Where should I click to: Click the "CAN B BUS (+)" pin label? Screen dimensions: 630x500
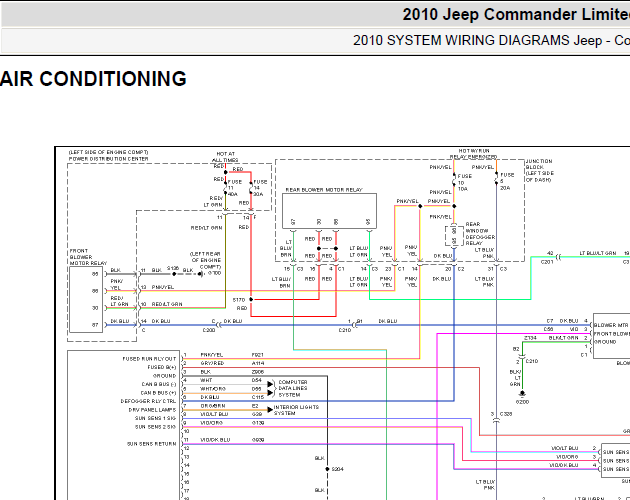pyautogui.click(x=158, y=393)
